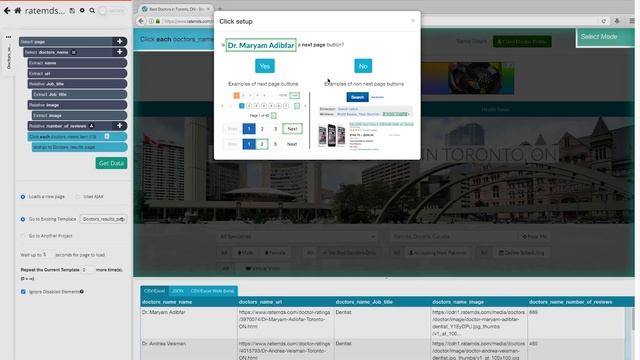The width and height of the screenshot is (640, 360).
Task: Click the next page button examples image
Action: click(263, 121)
